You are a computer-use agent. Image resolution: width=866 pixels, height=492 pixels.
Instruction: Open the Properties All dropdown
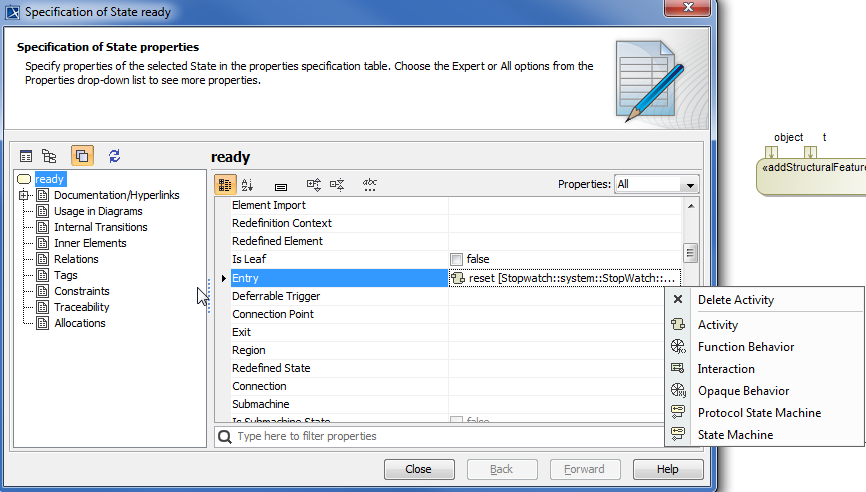tap(657, 184)
